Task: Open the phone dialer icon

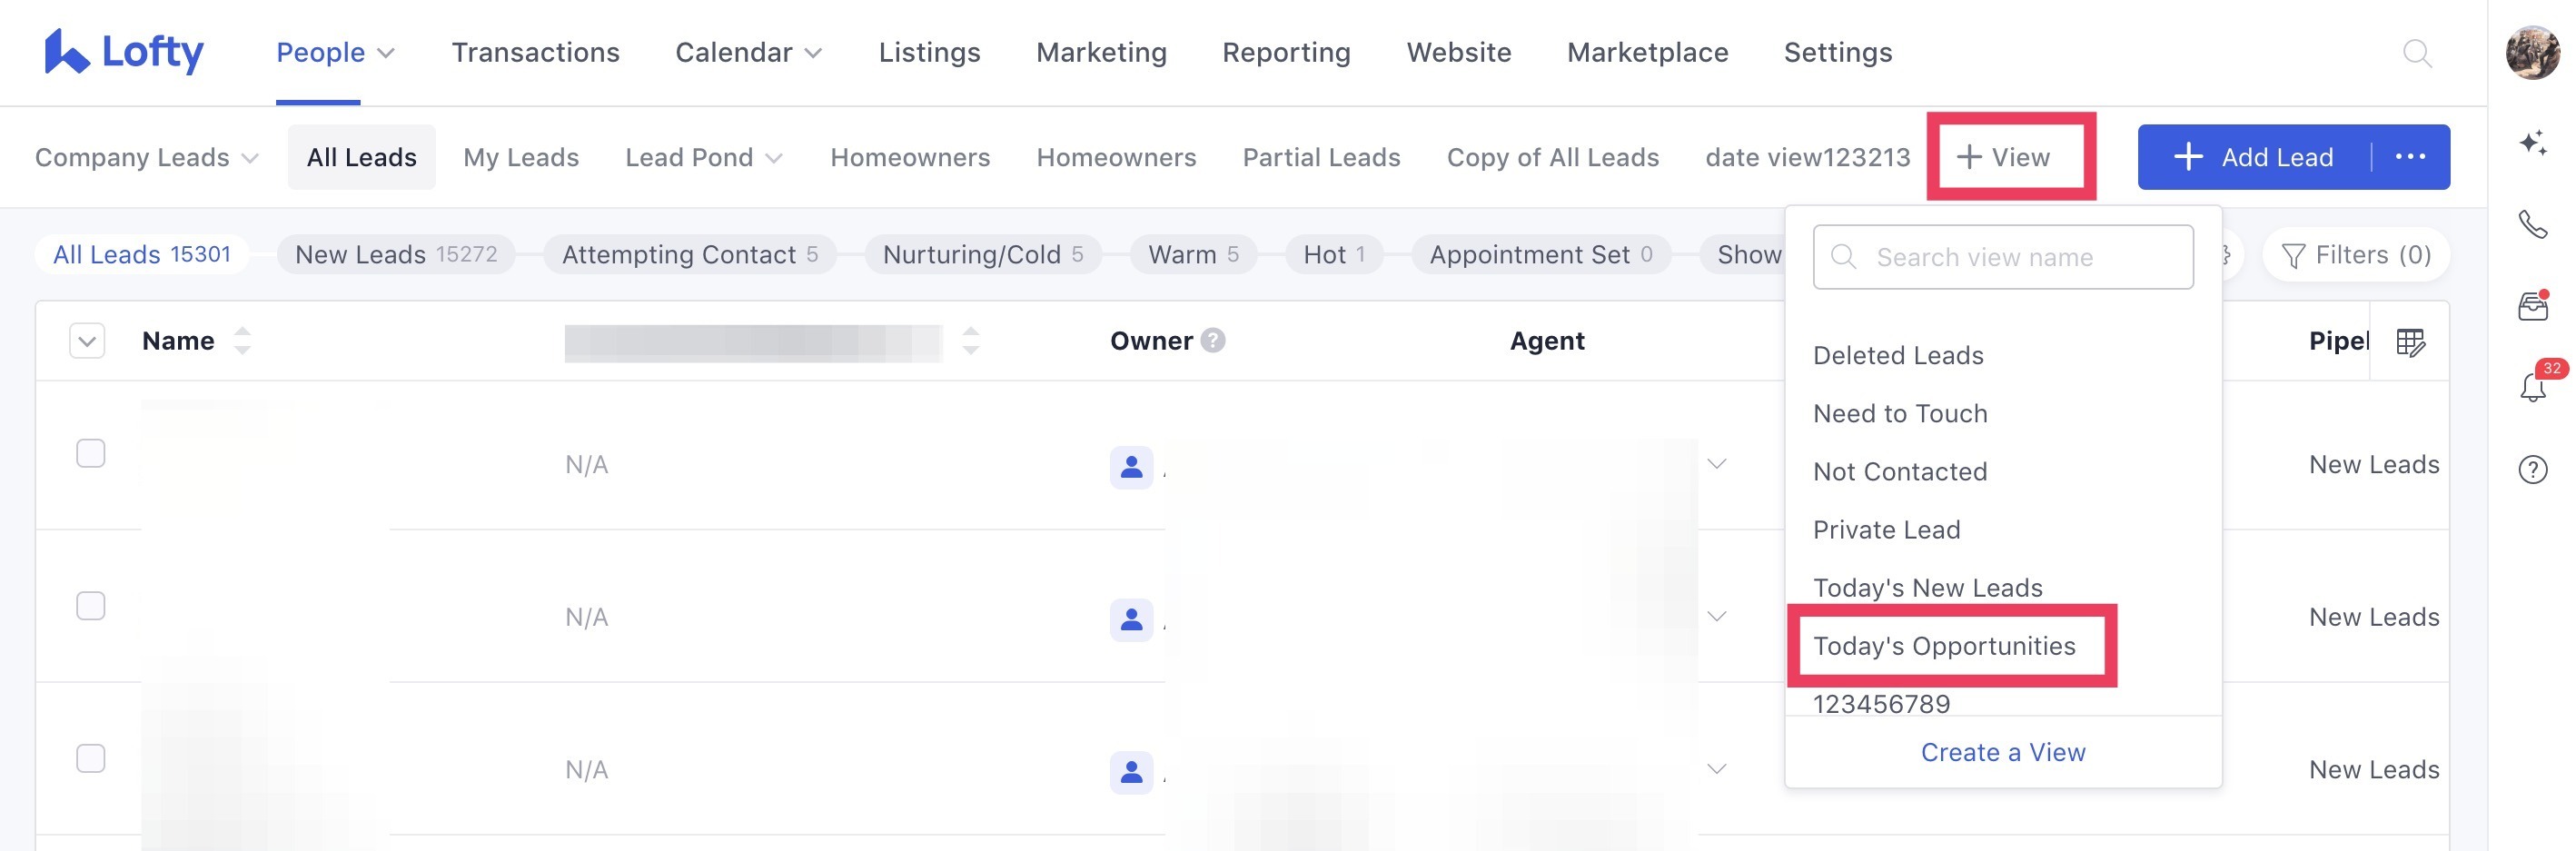Action: pos(2532,224)
